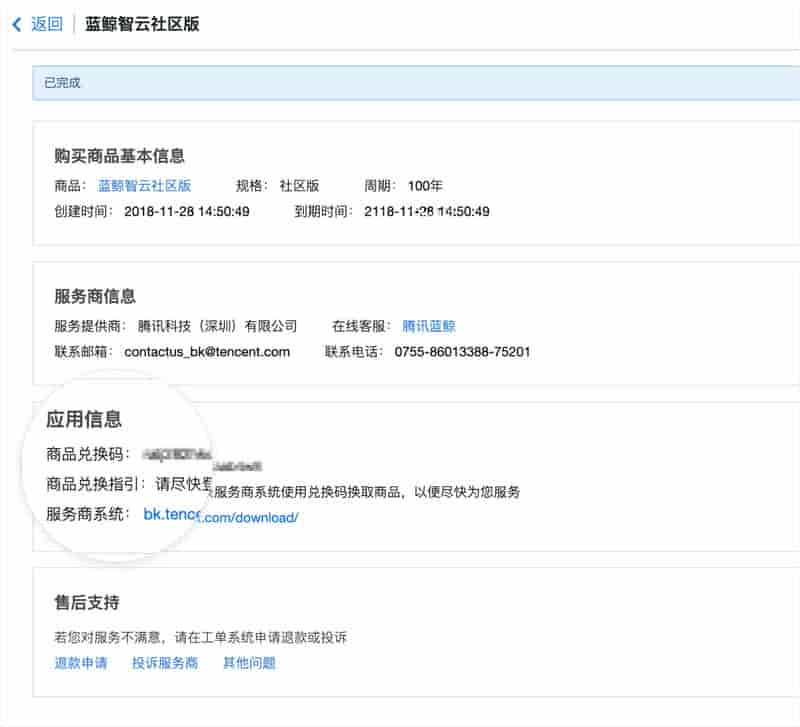Open the 腾讯蓝鲸 online customer service link
Image resolution: width=800 pixels, height=727 pixels.
click(x=429, y=326)
